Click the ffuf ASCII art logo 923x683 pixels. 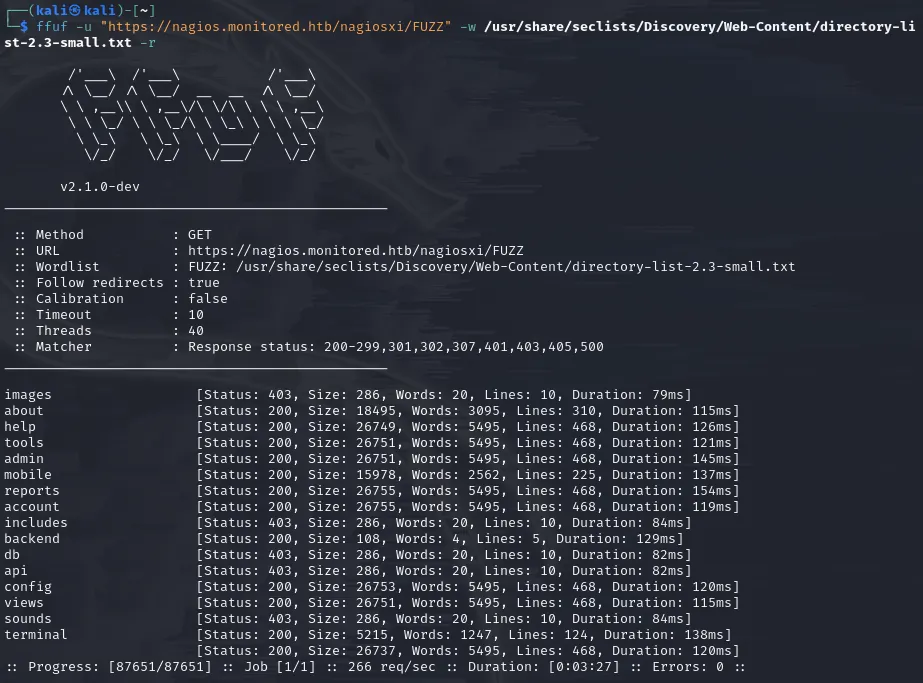point(192,114)
